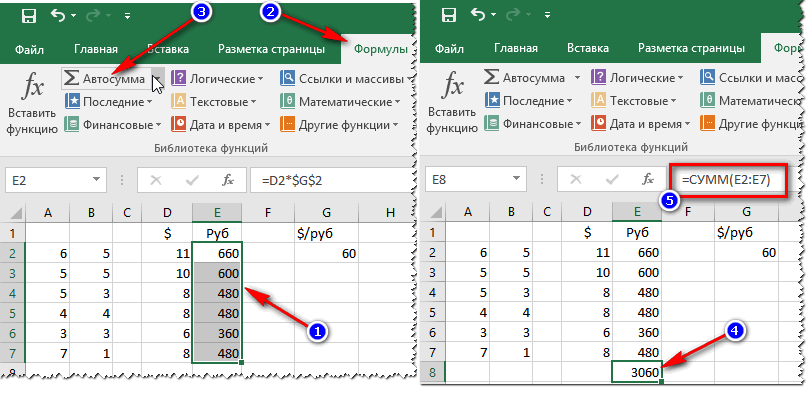Select cell with 3060 in right sheet

[637, 372]
